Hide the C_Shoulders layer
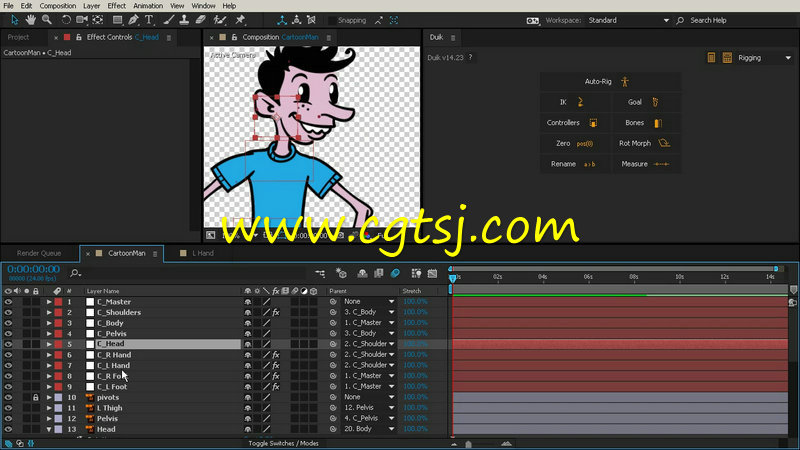Image resolution: width=800 pixels, height=450 pixels. click(x=8, y=312)
